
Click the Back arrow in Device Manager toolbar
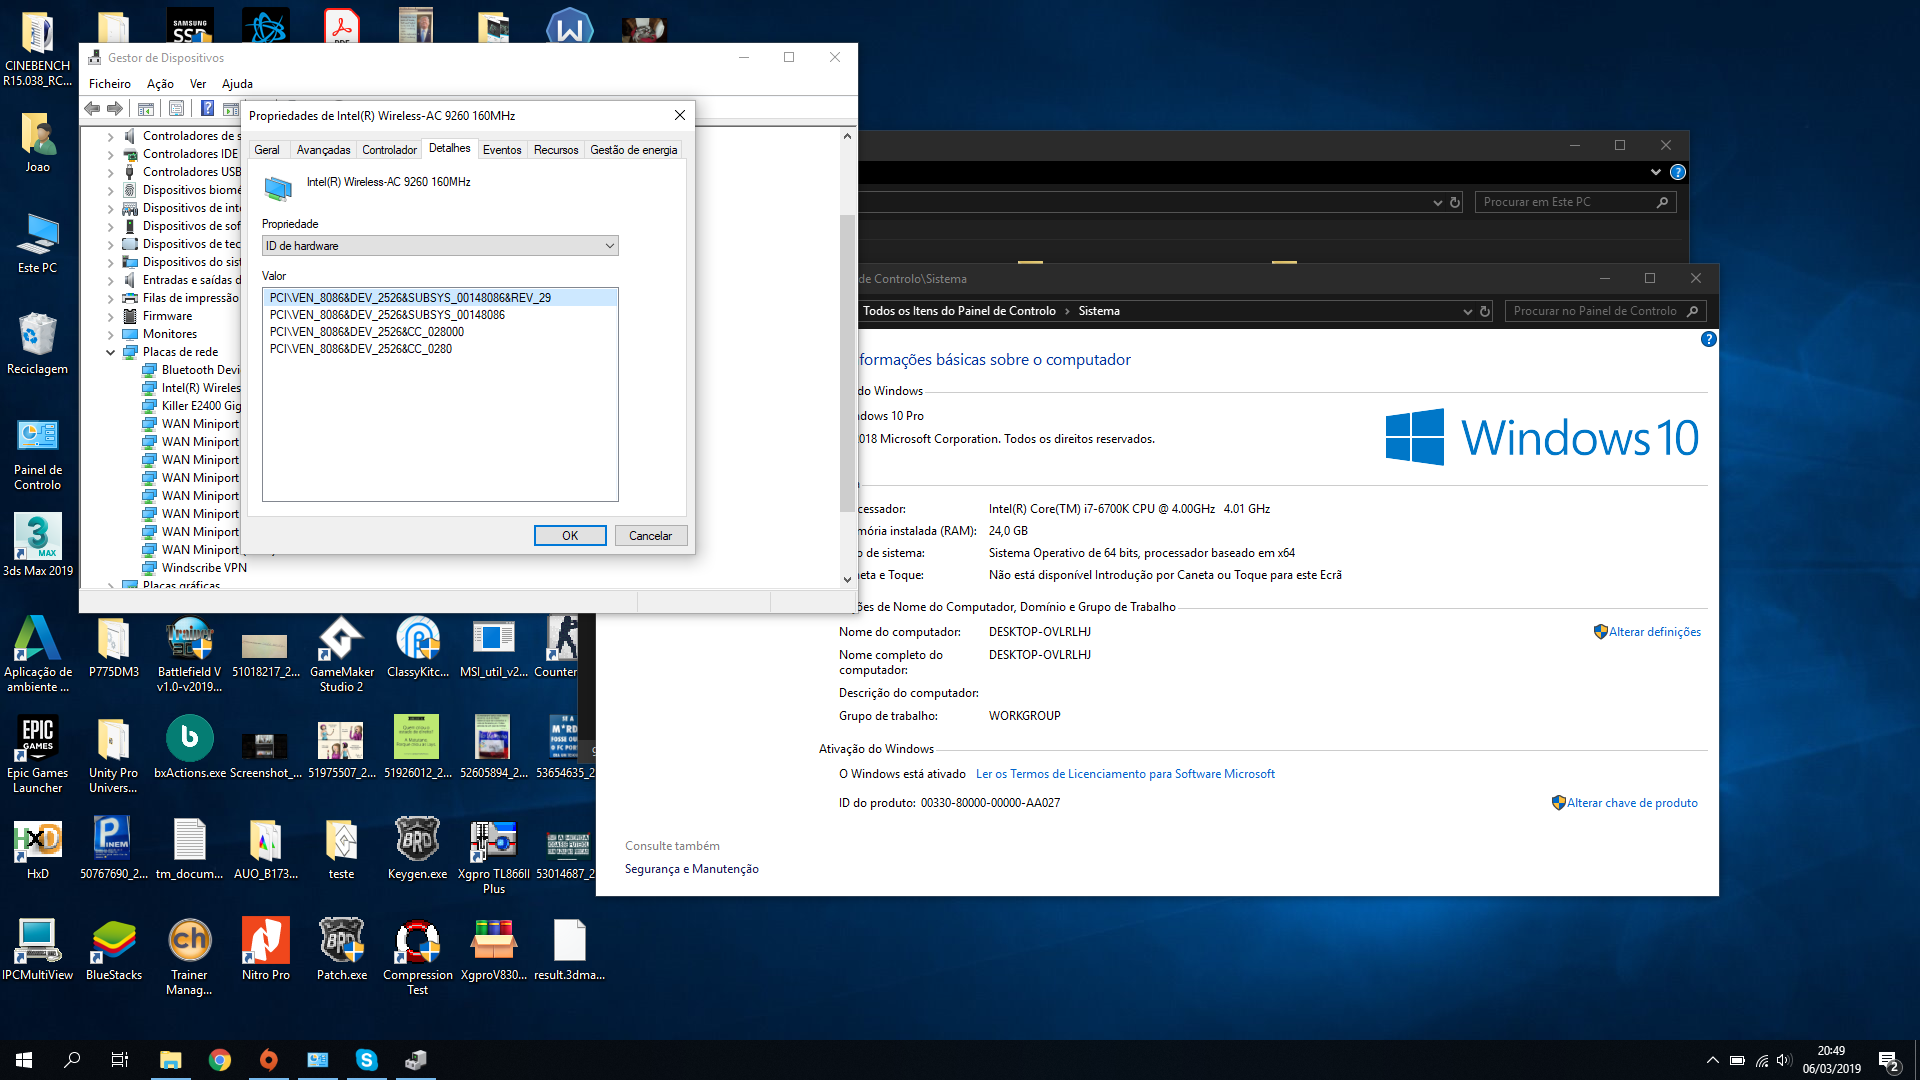92,108
